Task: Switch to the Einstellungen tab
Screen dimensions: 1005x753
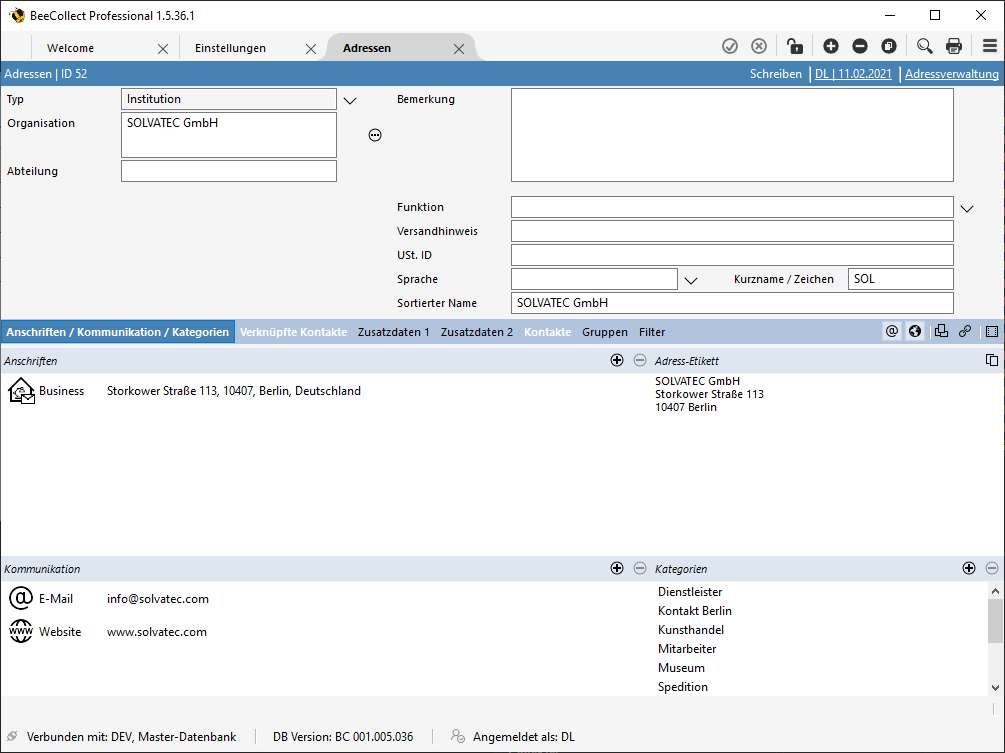Action: [x=230, y=48]
